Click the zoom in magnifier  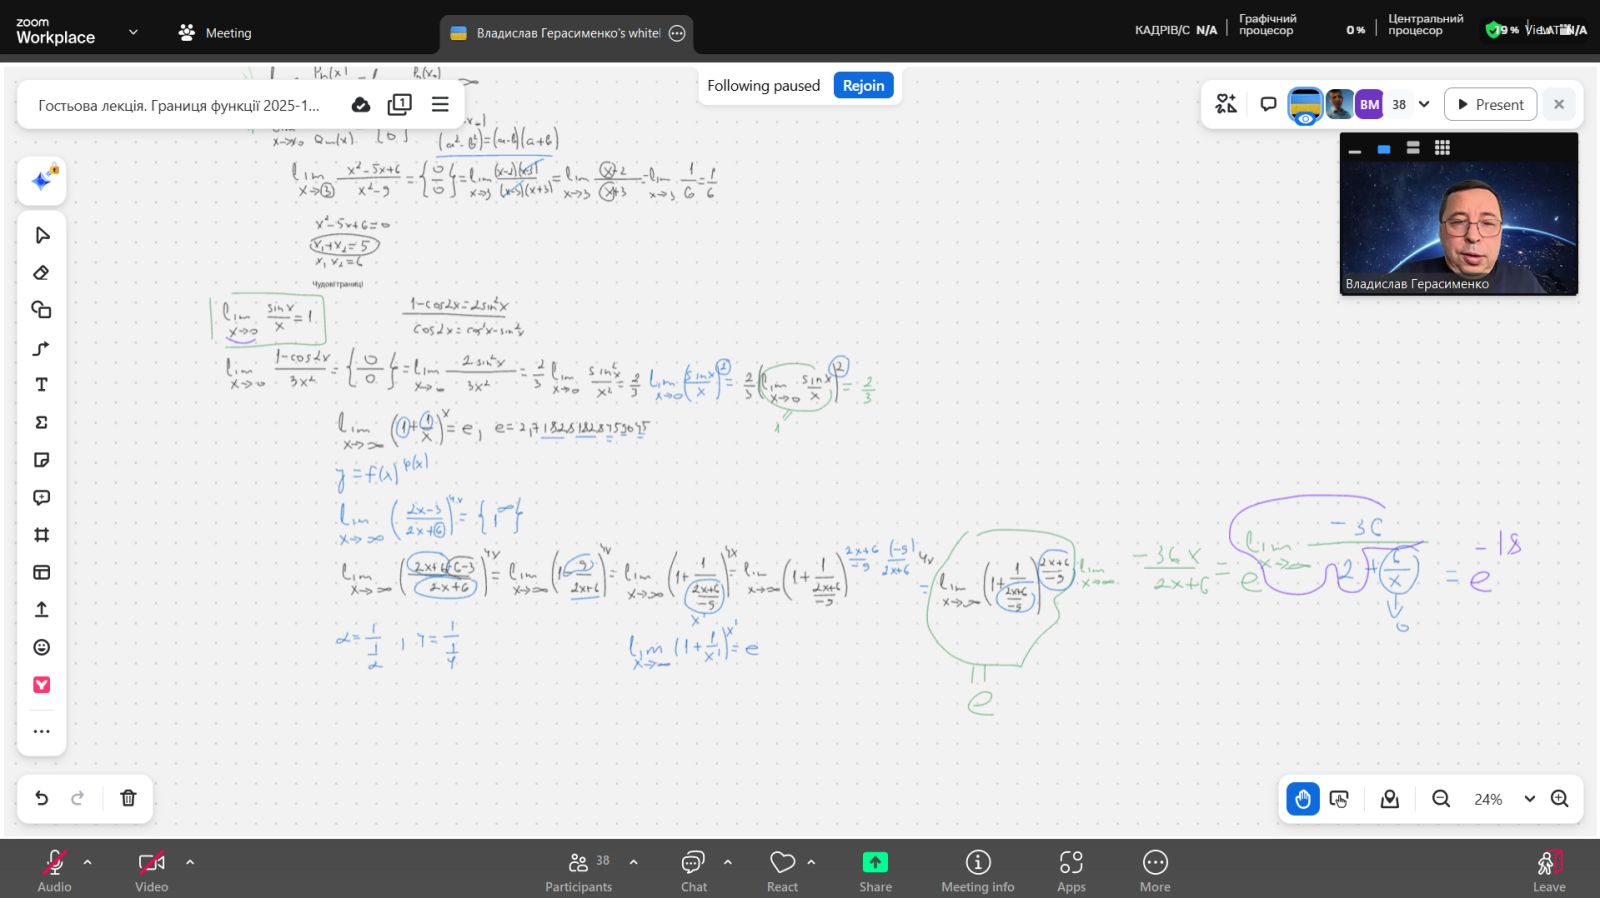tap(1559, 799)
